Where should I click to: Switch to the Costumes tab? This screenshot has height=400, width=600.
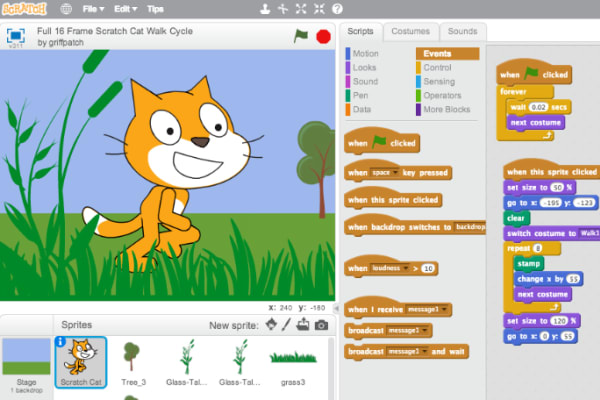tap(411, 31)
